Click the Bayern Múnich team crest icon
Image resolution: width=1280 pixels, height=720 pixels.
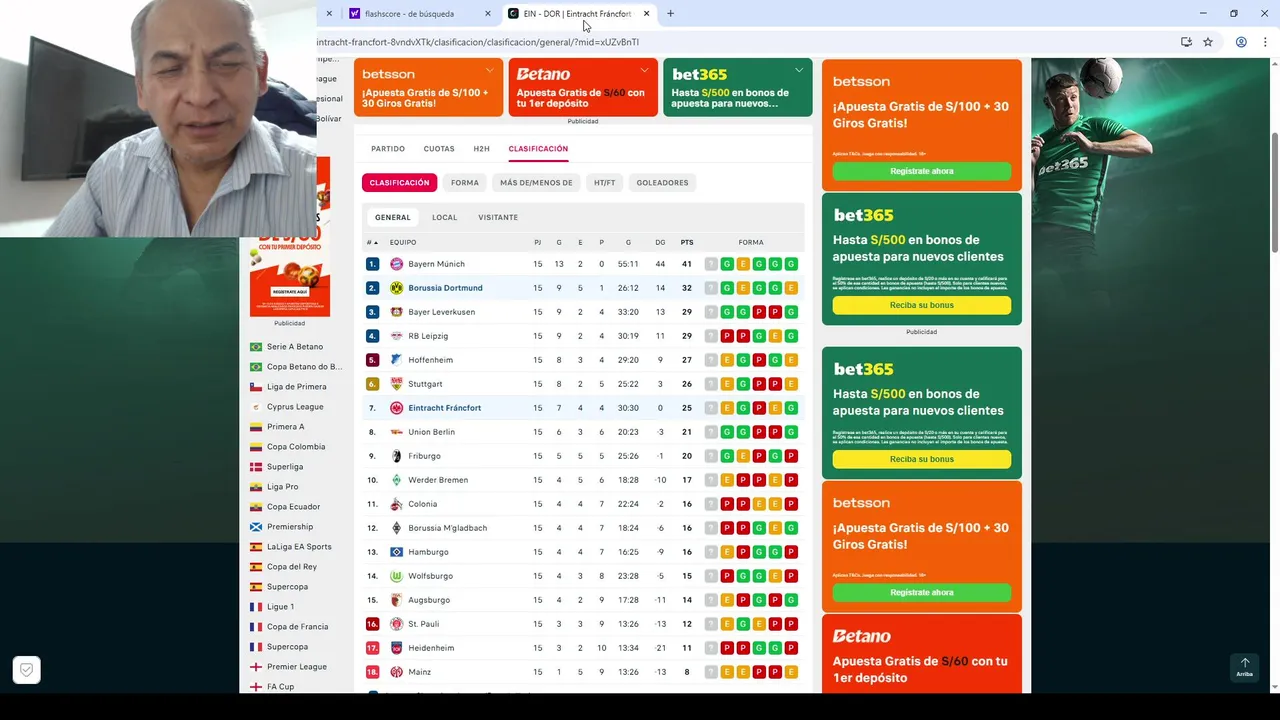pyautogui.click(x=396, y=264)
